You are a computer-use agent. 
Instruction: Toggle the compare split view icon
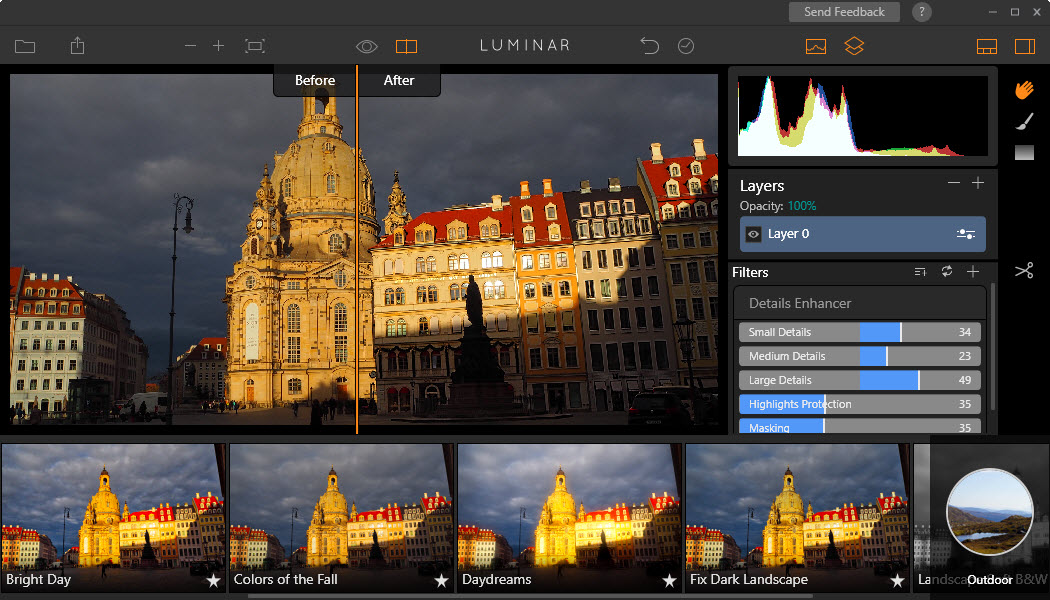(406, 46)
